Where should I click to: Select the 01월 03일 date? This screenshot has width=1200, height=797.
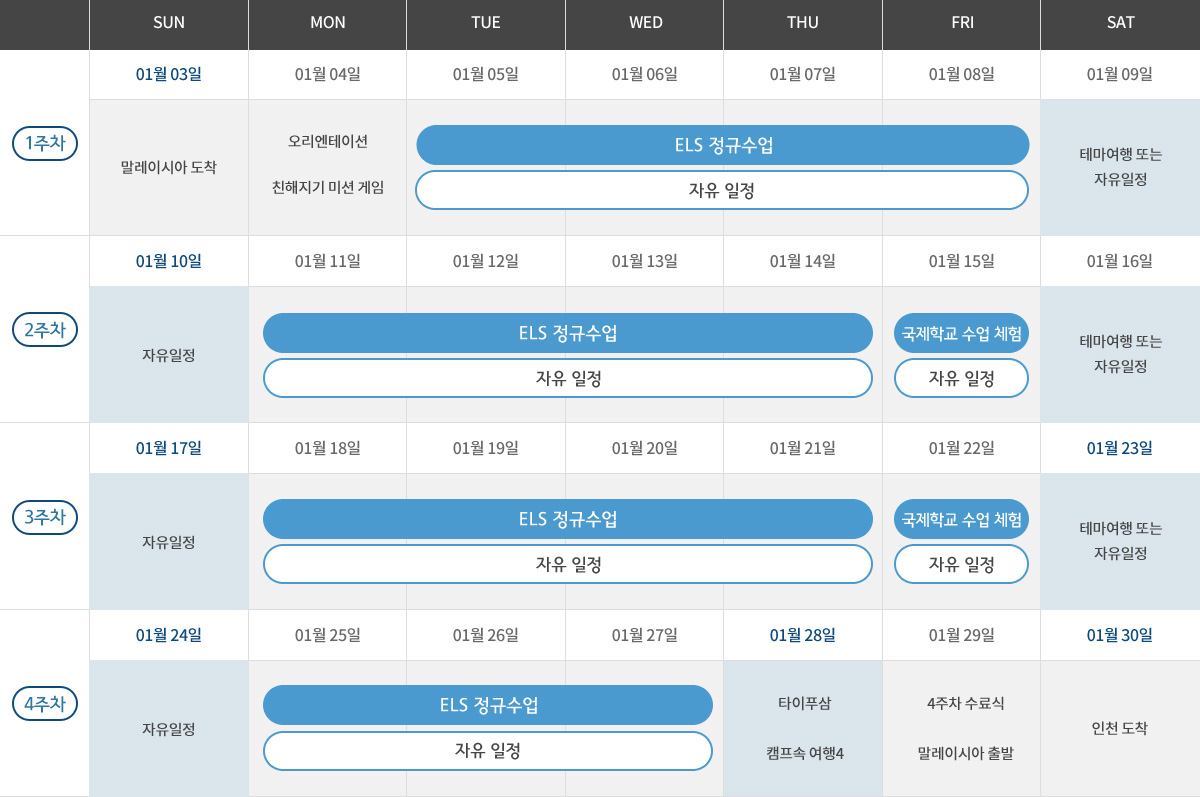click(x=168, y=74)
